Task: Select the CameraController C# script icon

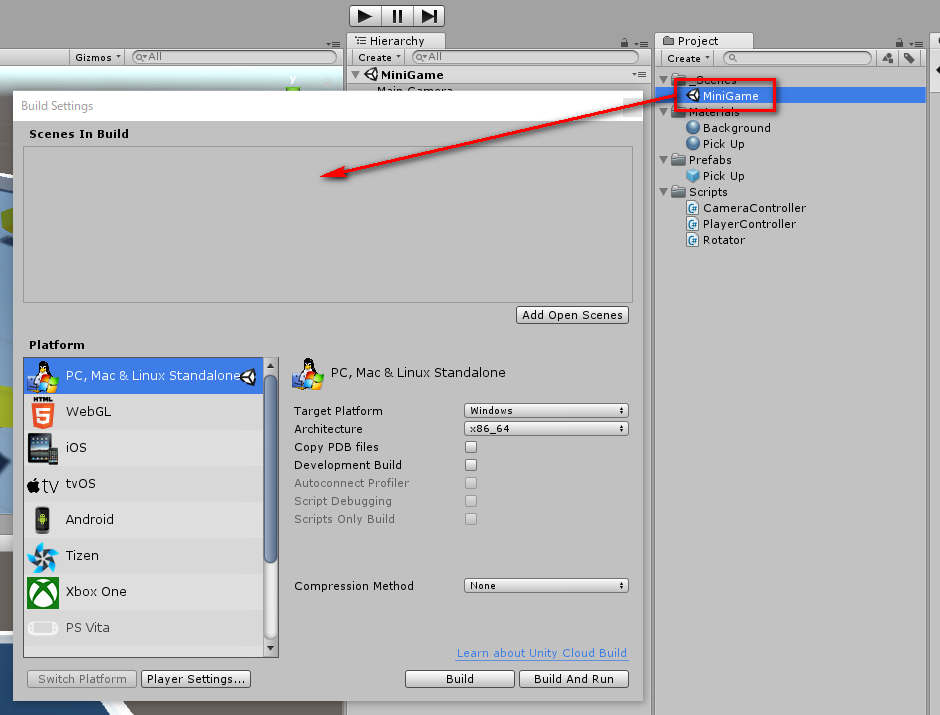Action: (692, 208)
